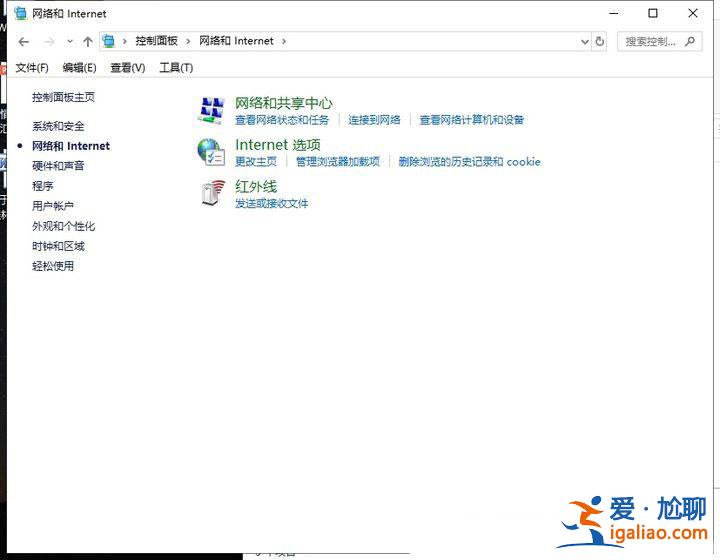Screen dimensions: 720x560
Task: Open the 编辑(E) menu
Action: tap(79, 68)
